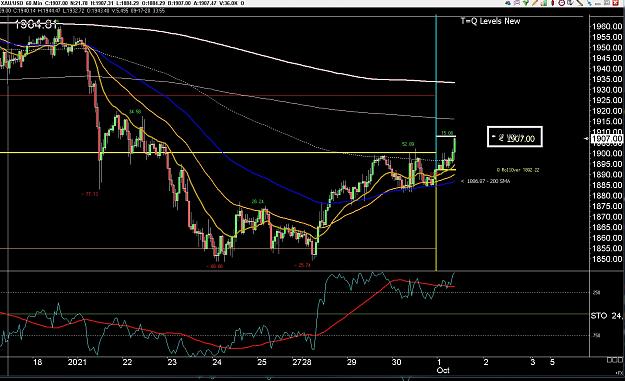Click the 25 date label on time axis
625x381 pixels.
pos(261,362)
